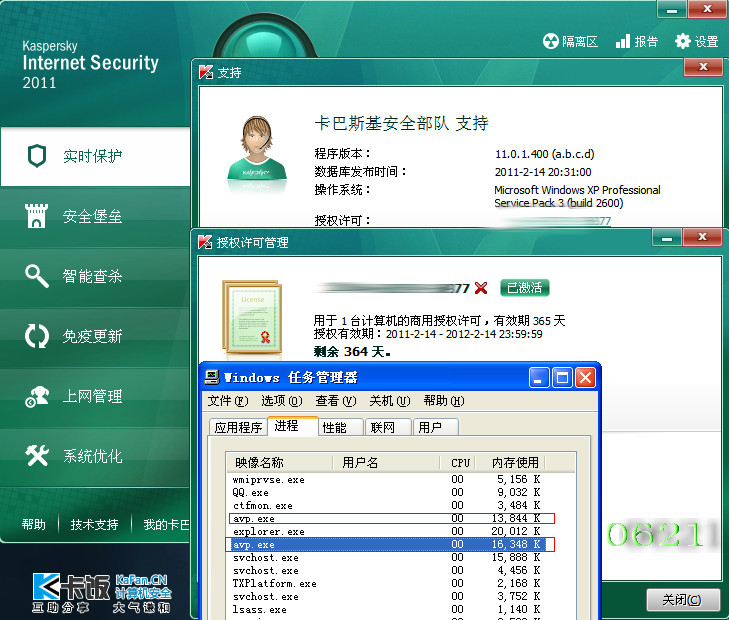Viewport: 729px width, 620px height.
Task: Open the 关机(U) menu in Task Manager
Action: point(390,401)
